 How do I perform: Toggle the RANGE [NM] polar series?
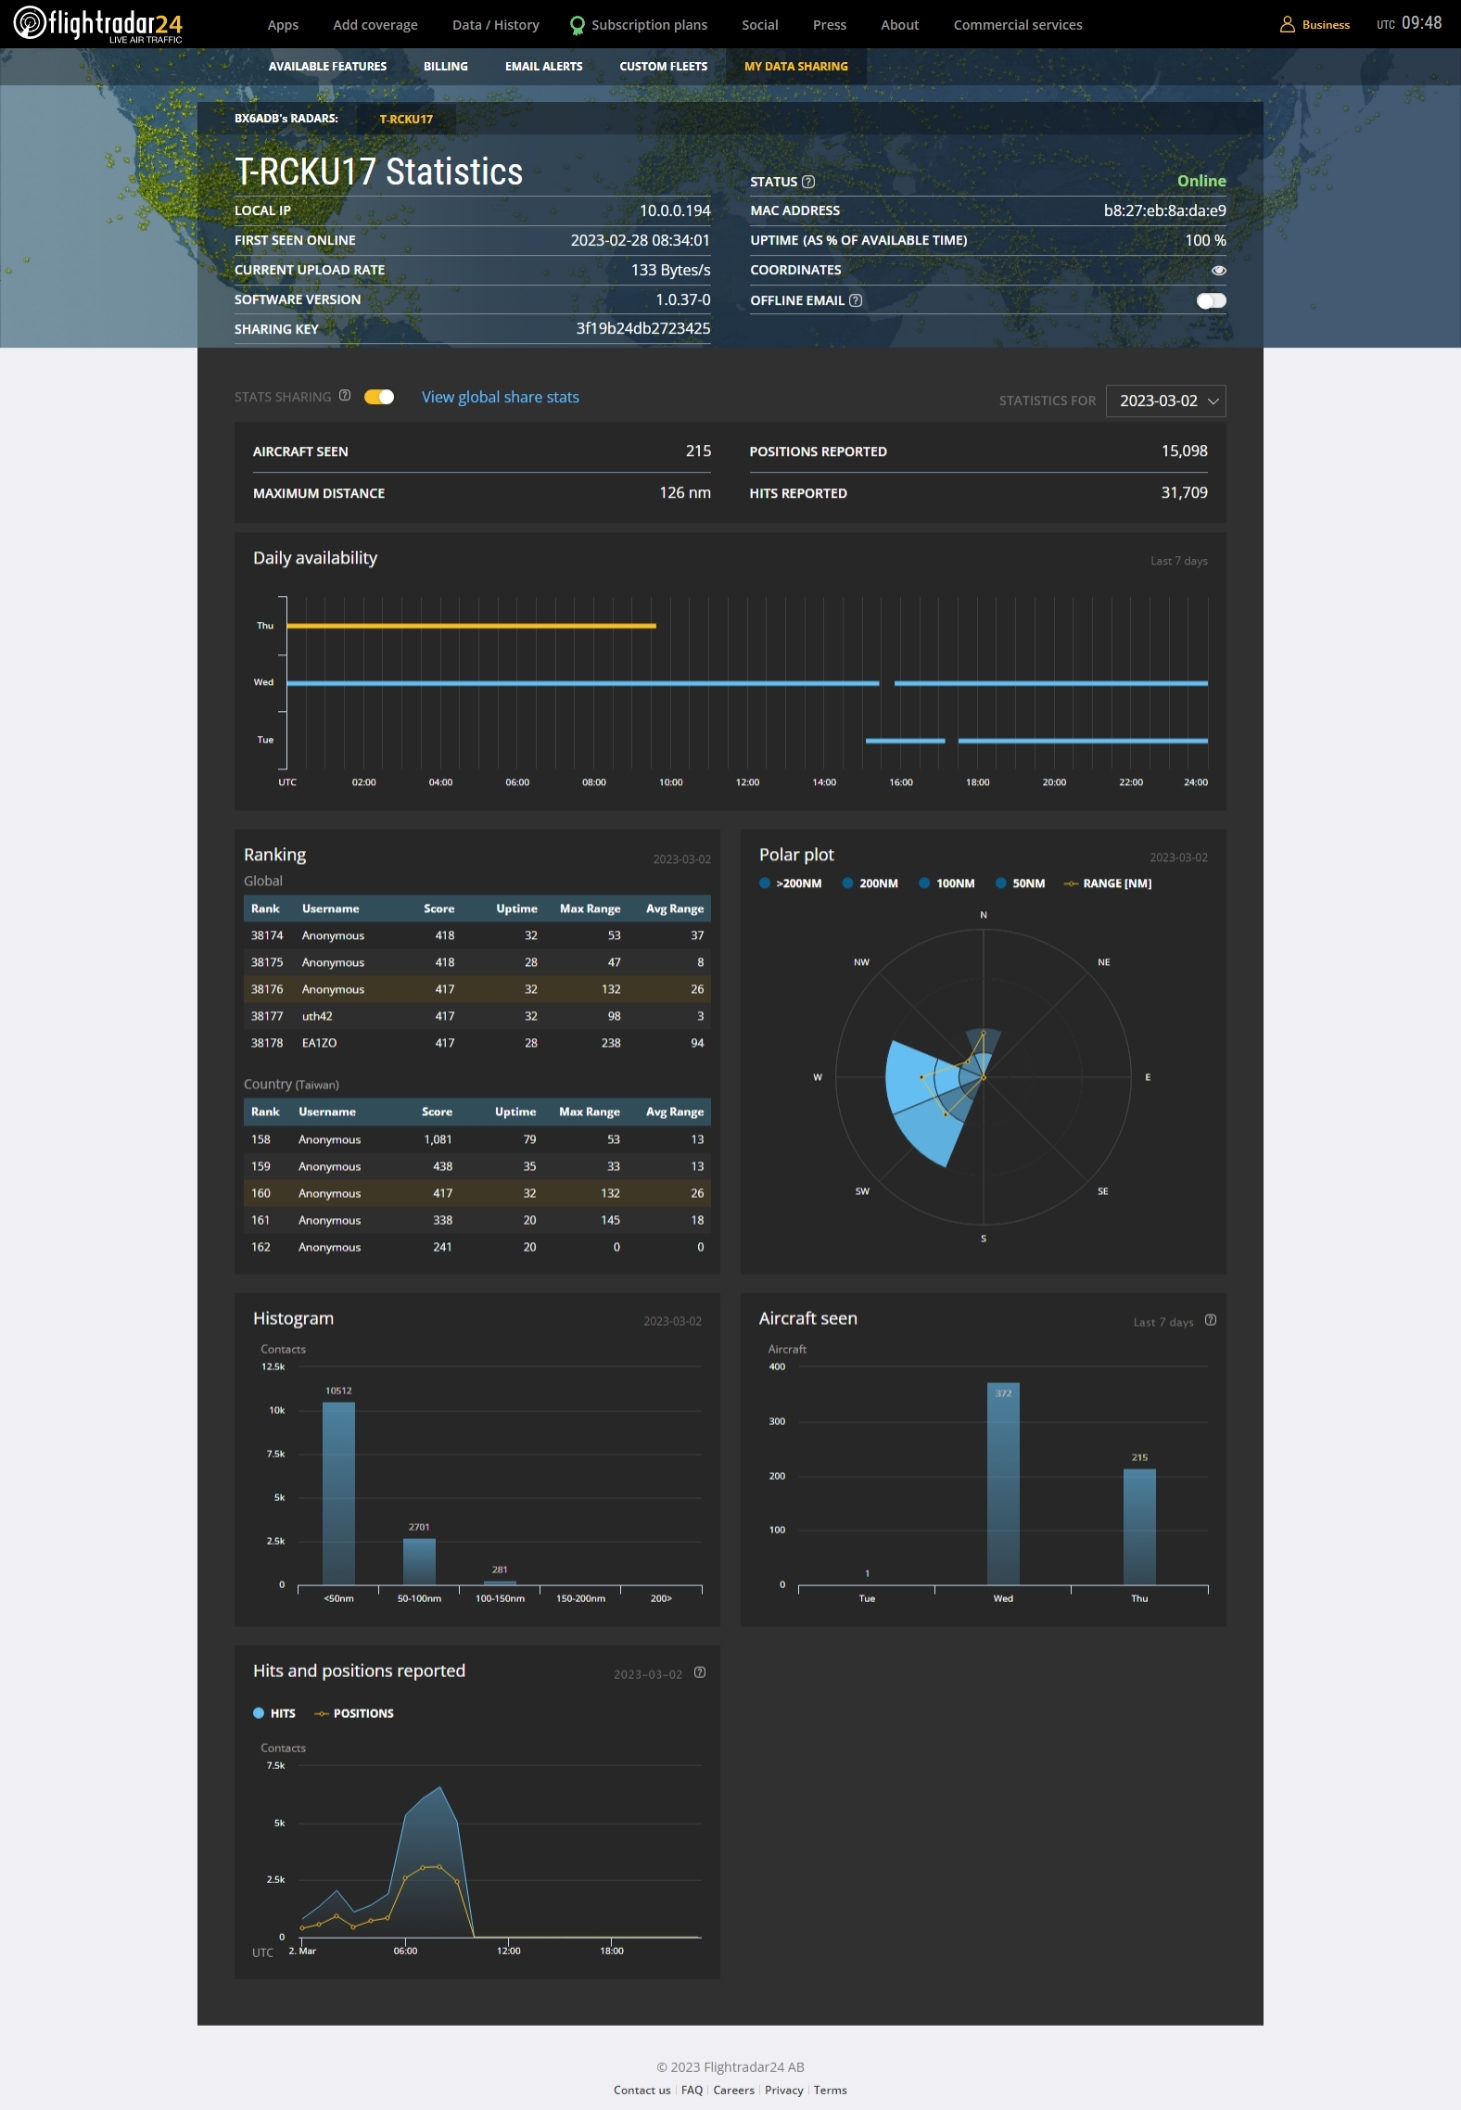(x=1108, y=884)
